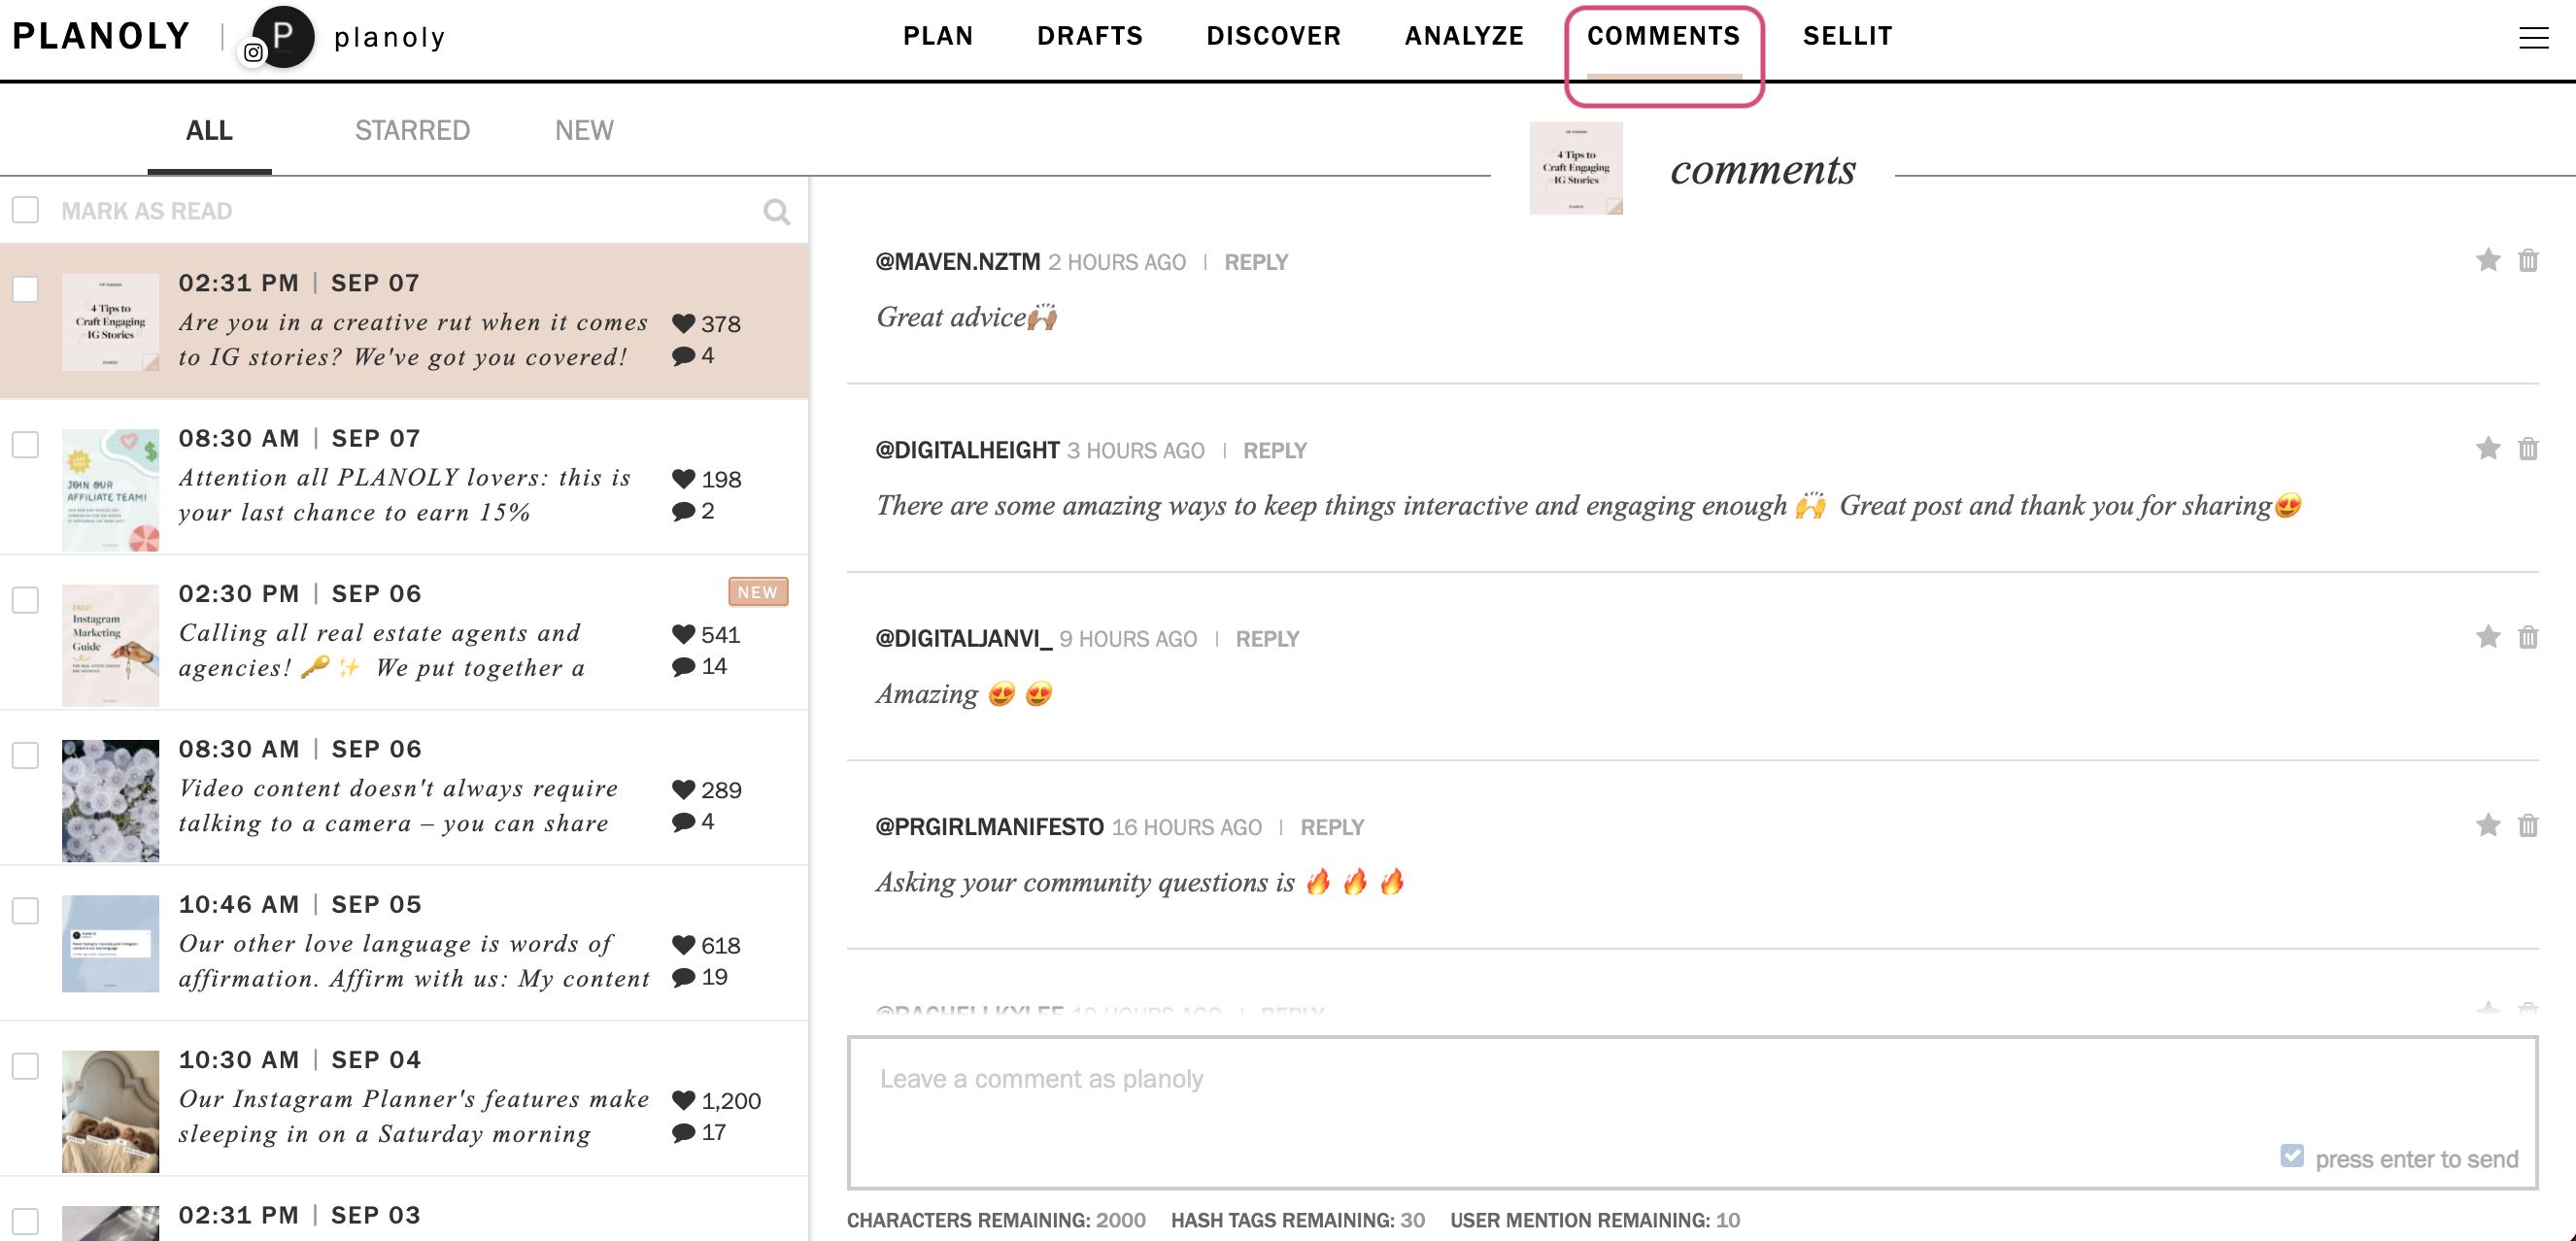Click heart icon next to 289 likes
The width and height of the screenshot is (2576, 1241).
pos(684,790)
